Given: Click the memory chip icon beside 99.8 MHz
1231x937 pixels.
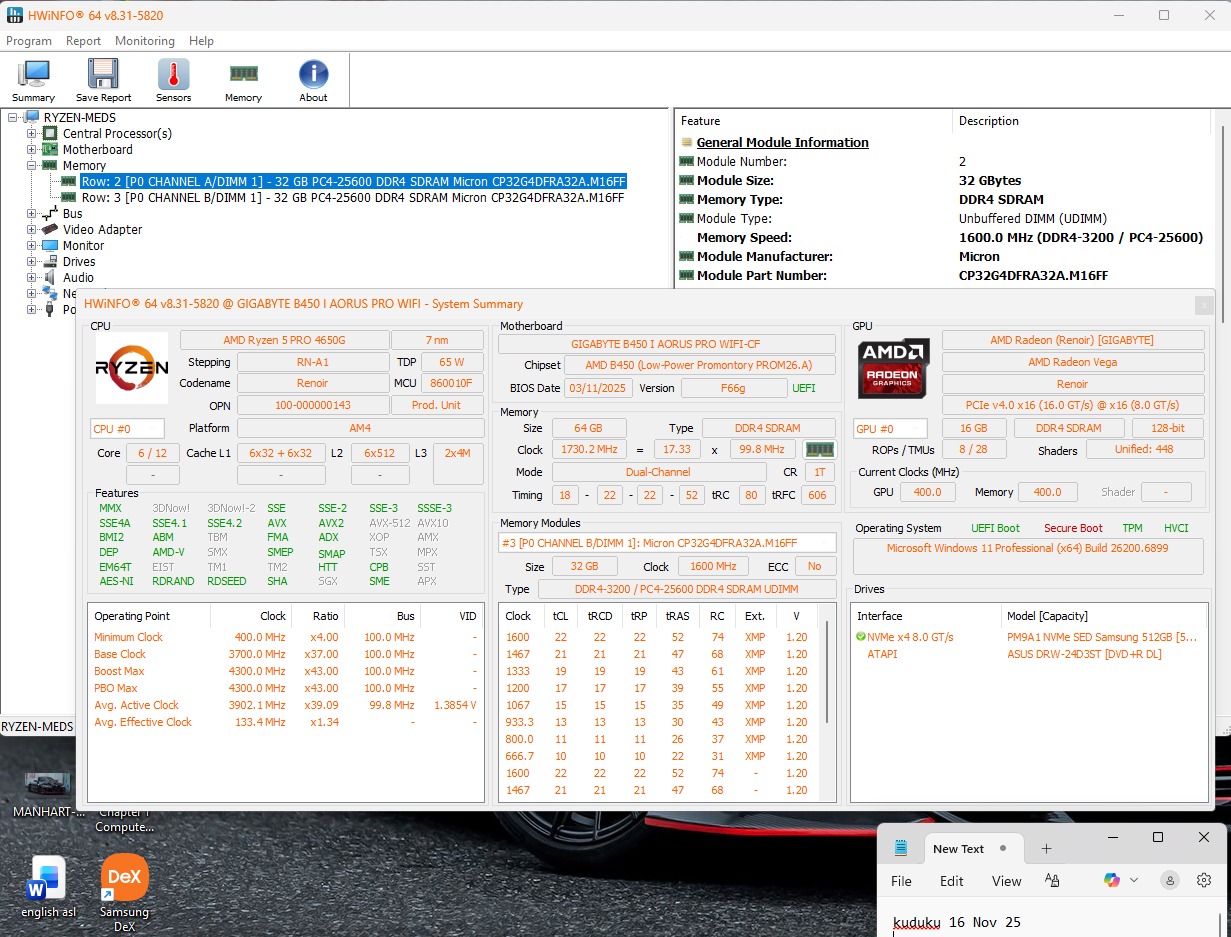Looking at the screenshot, I should tap(820, 450).
